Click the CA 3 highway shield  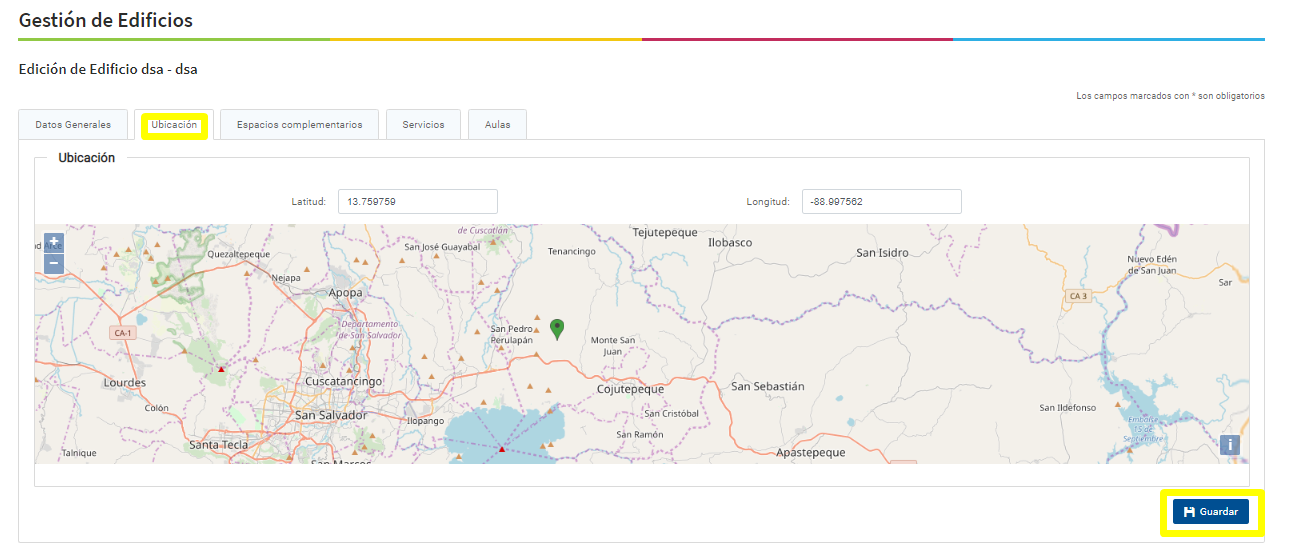[1077, 296]
